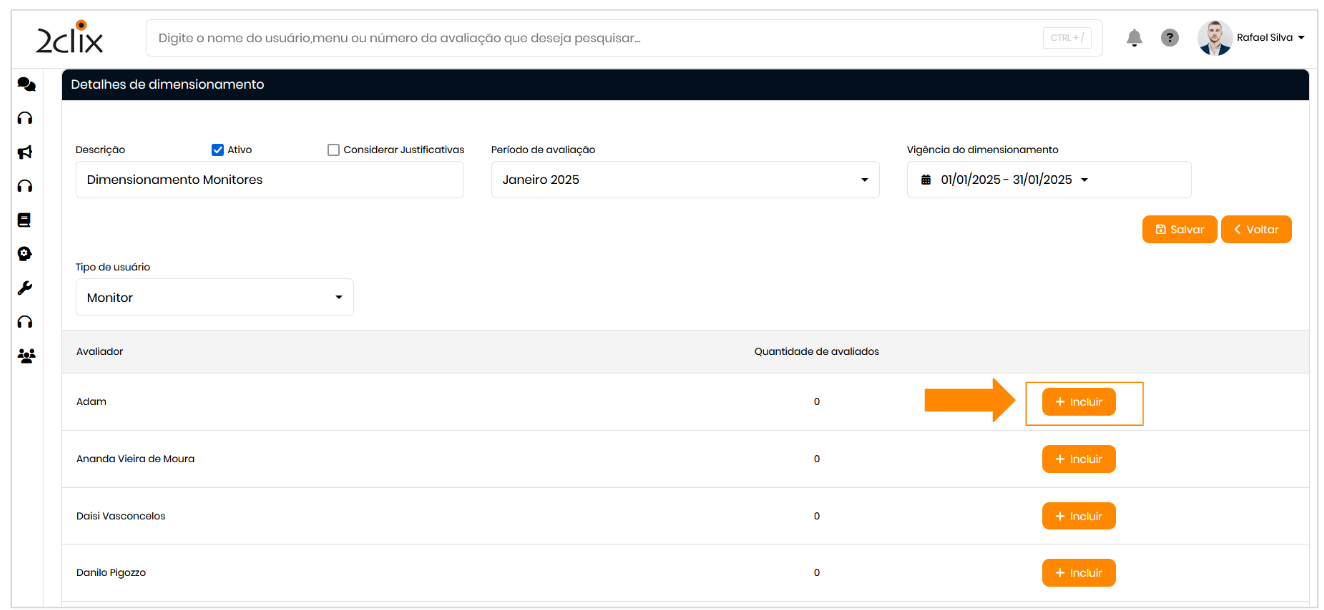Enable Considerar Justificativas checkbox
This screenshot has width=1324, height=610.
[x=334, y=150]
